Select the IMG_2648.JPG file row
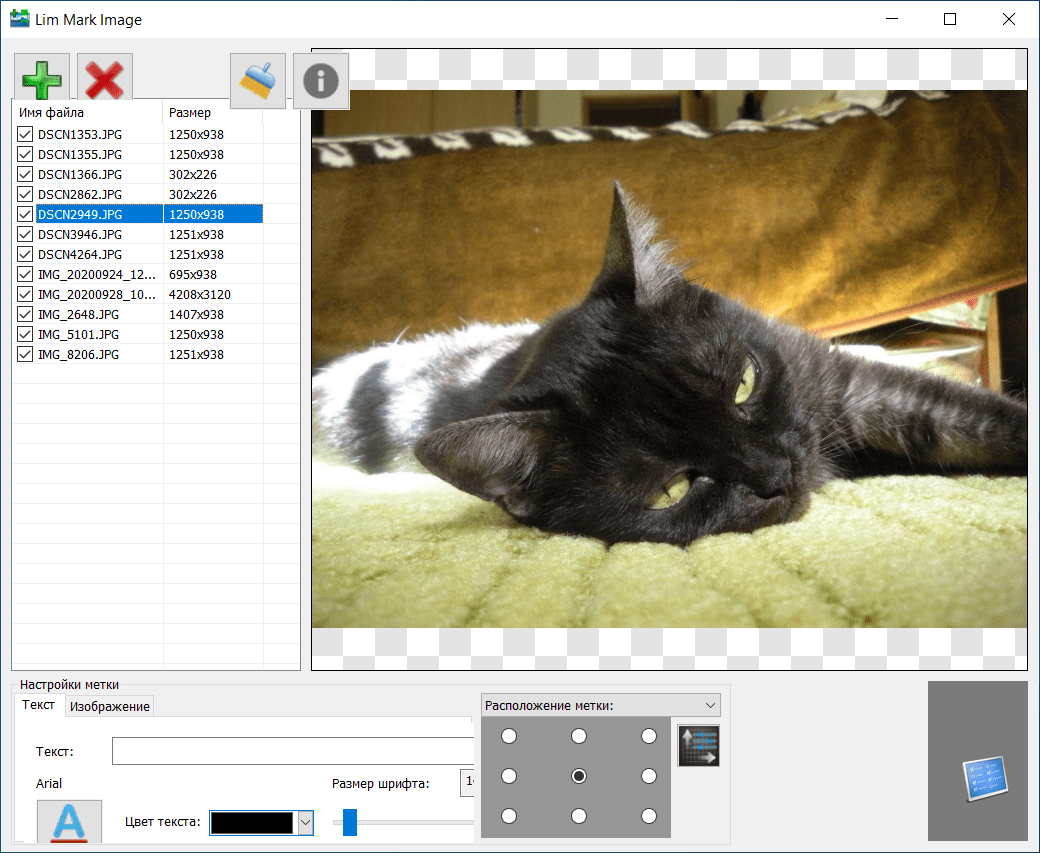The image size is (1040, 853). [138, 314]
